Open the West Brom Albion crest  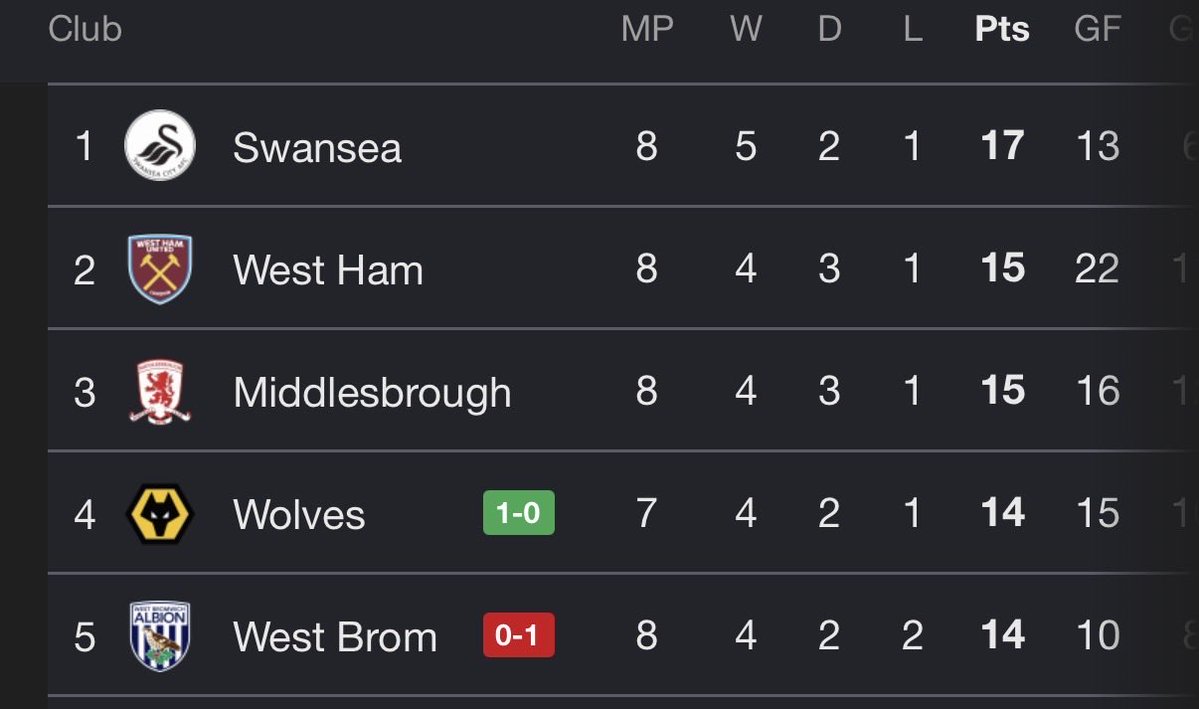pyautogui.click(x=160, y=636)
